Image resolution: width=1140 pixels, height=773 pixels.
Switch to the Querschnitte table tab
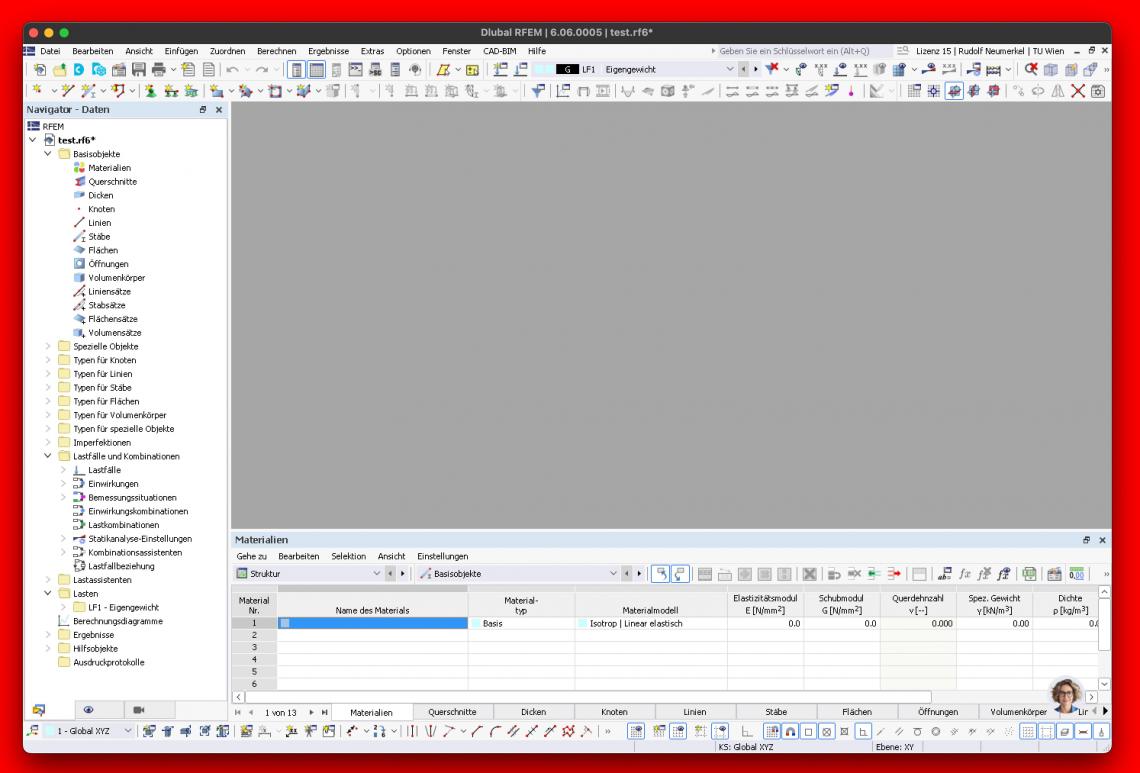pyautogui.click(x=452, y=712)
